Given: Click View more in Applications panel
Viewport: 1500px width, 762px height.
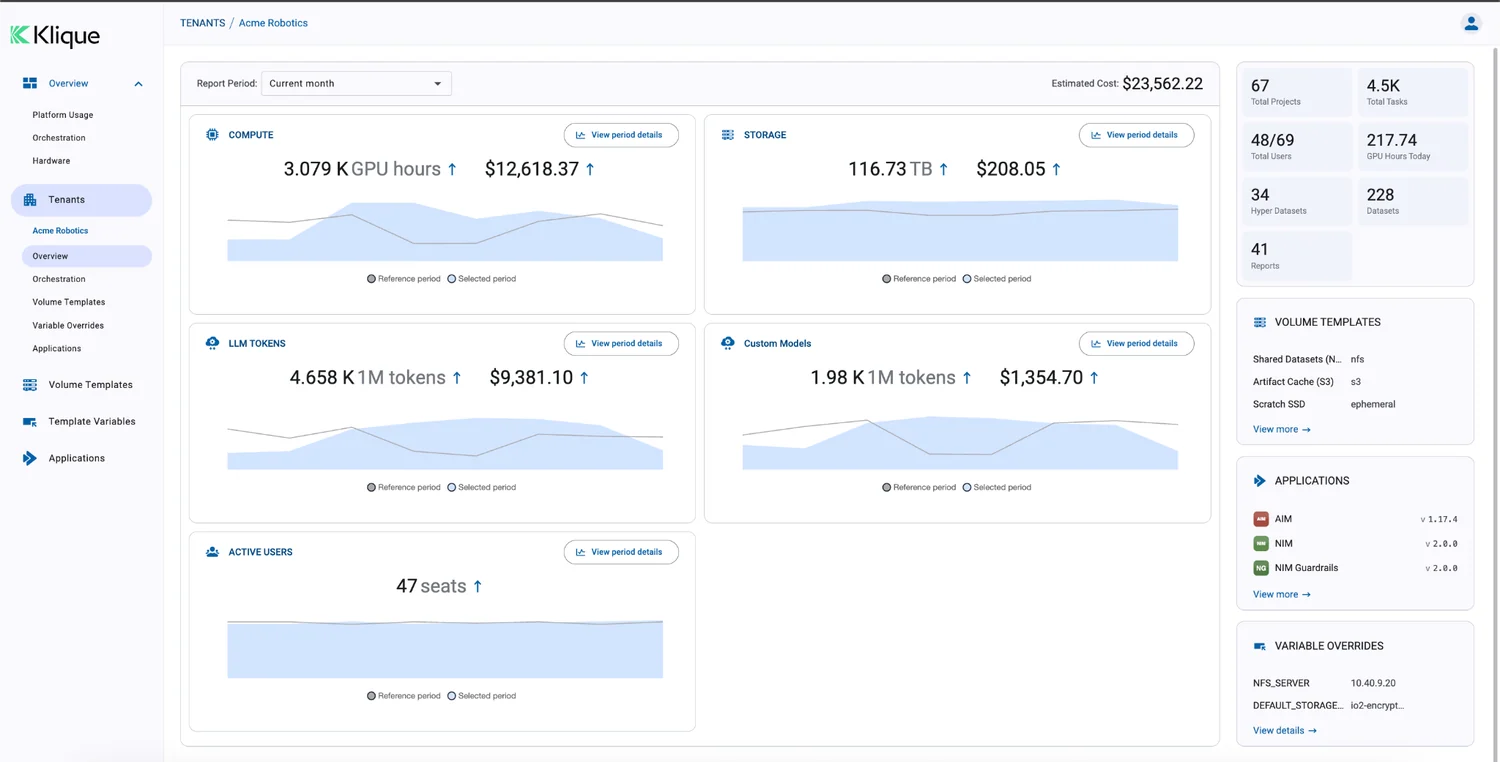Looking at the screenshot, I should (1281, 594).
